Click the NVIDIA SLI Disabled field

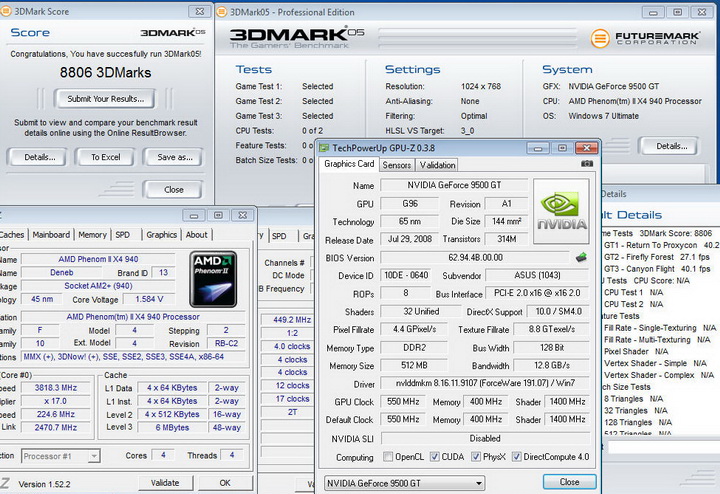(485, 438)
